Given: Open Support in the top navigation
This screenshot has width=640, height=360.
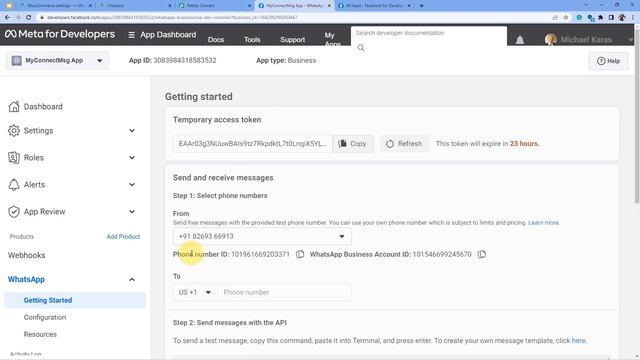Looking at the screenshot, I should click(292, 40).
